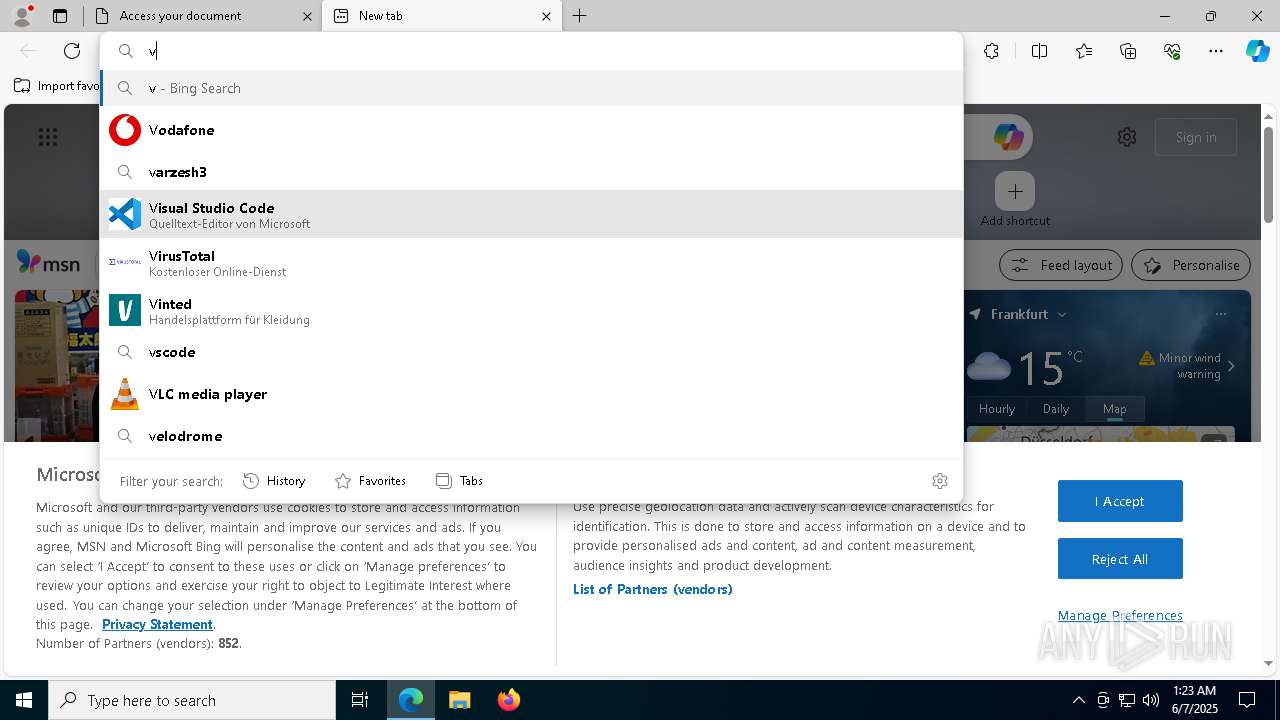Viewport: 1280px width, 720px height.
Task: Add a shortcut tile
Action: coord(1015,200)
